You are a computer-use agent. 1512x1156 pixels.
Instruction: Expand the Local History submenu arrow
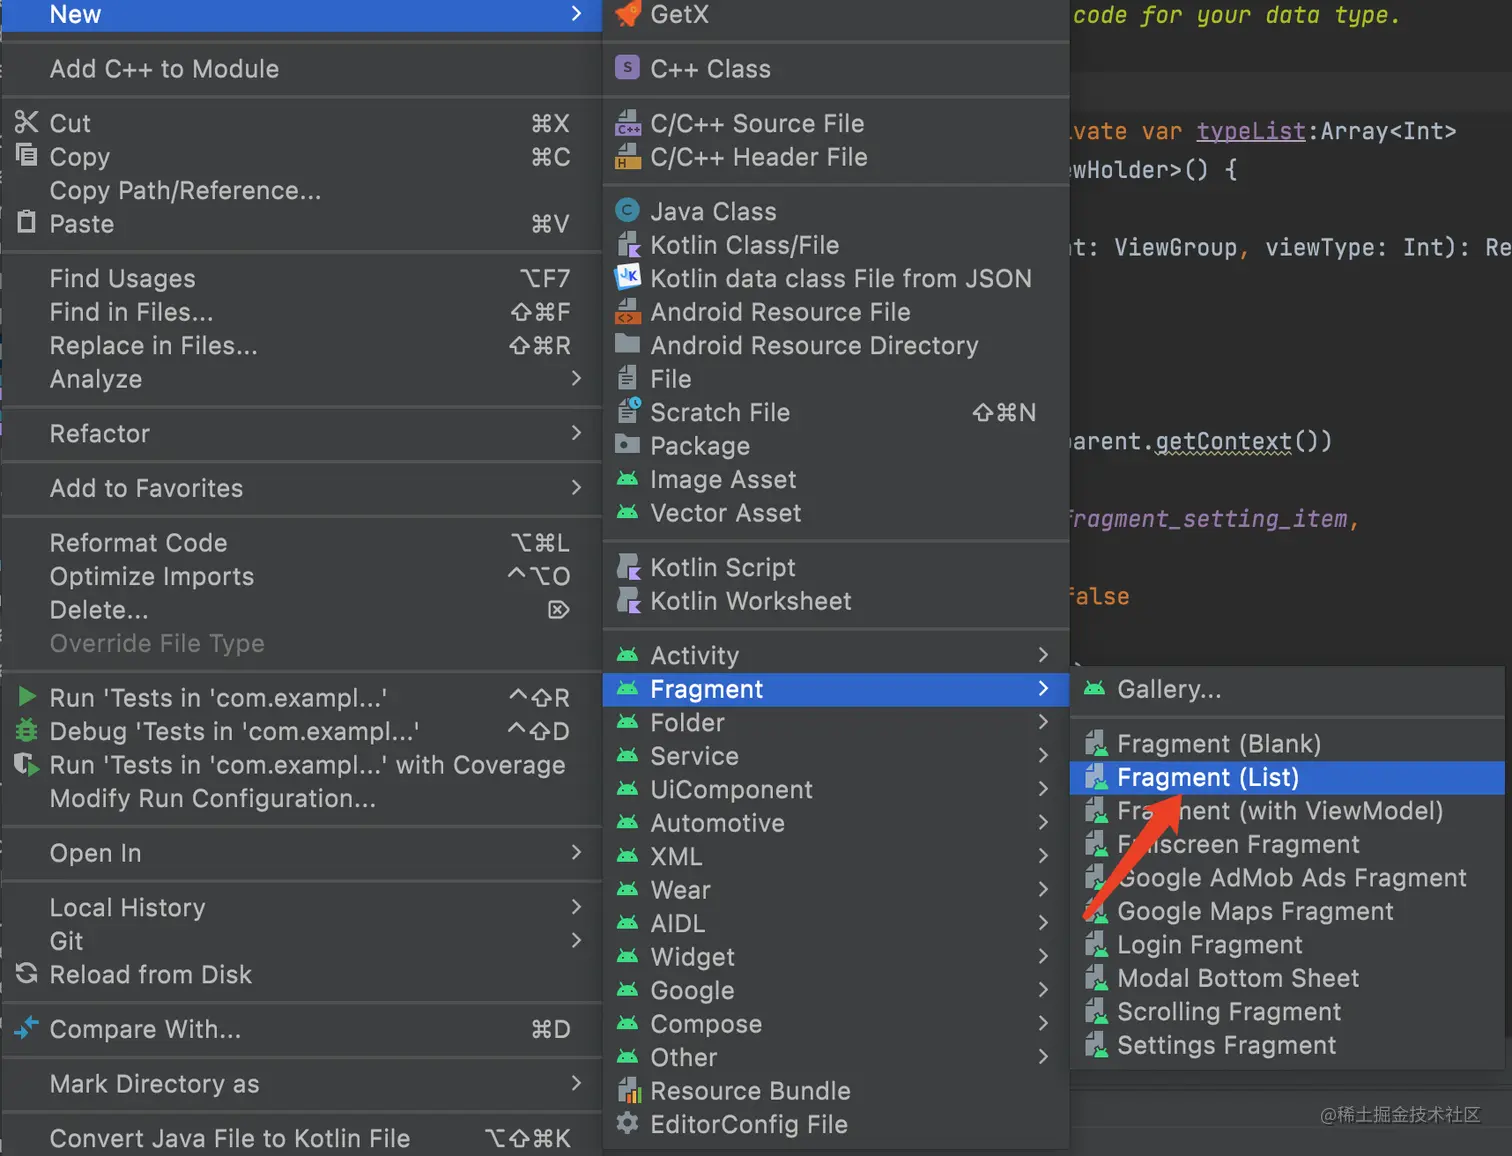click(576, 907)
